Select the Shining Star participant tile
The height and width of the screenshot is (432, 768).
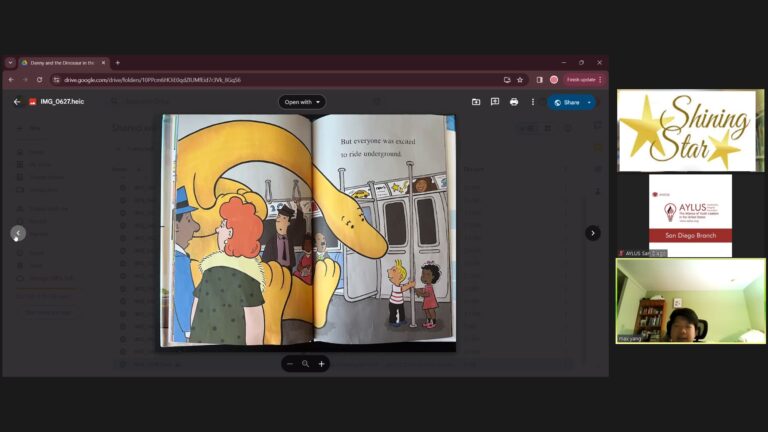point(691,131)
